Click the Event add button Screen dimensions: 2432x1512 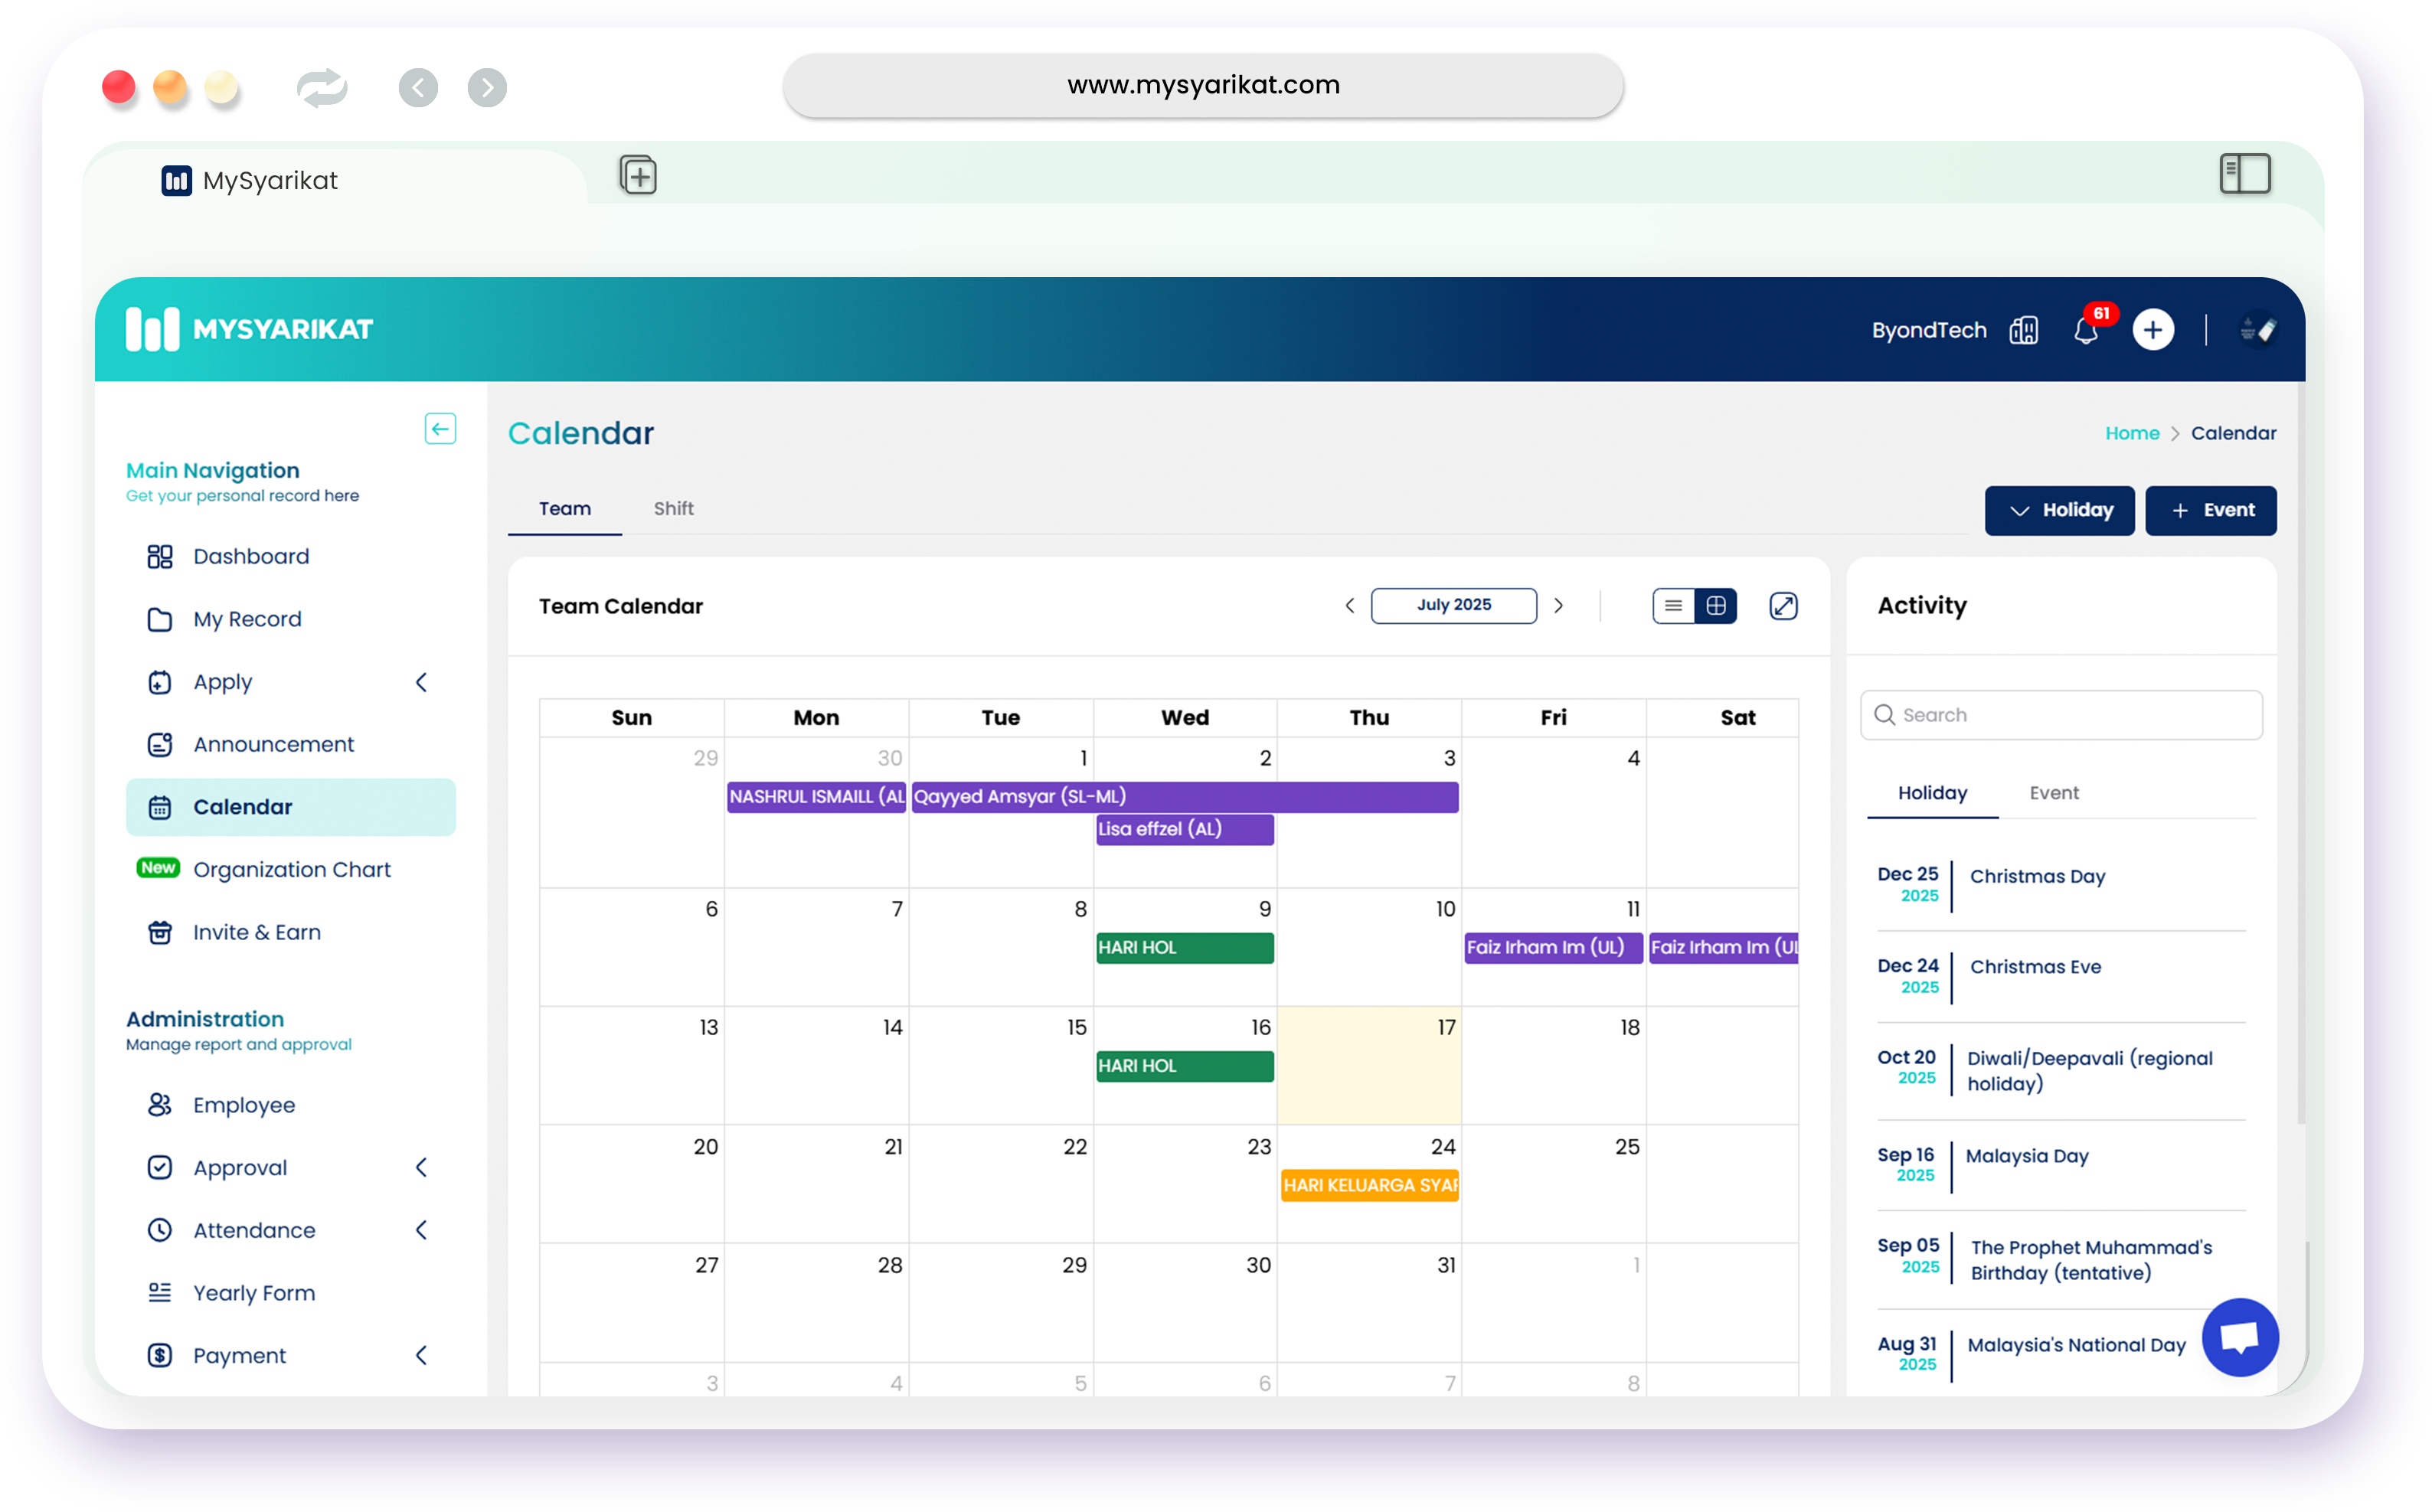[x=2211, y=511]
